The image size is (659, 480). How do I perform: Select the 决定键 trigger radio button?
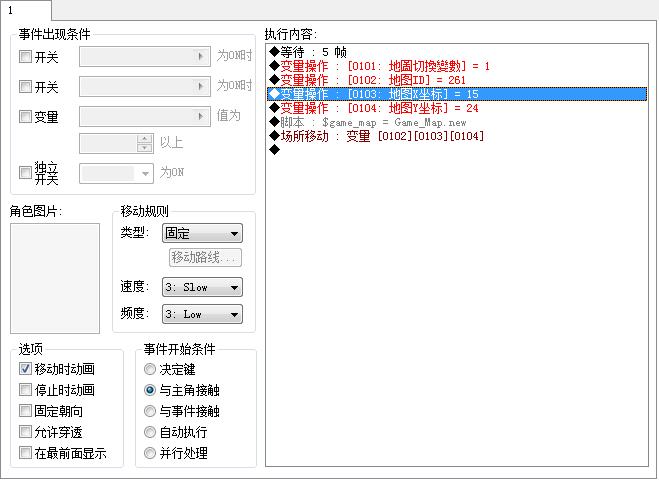(150, 369)
